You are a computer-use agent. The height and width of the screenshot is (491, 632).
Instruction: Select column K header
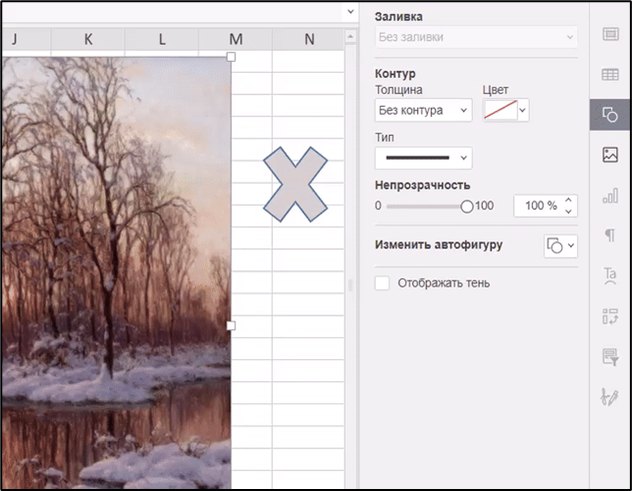(x=88, y=39)
